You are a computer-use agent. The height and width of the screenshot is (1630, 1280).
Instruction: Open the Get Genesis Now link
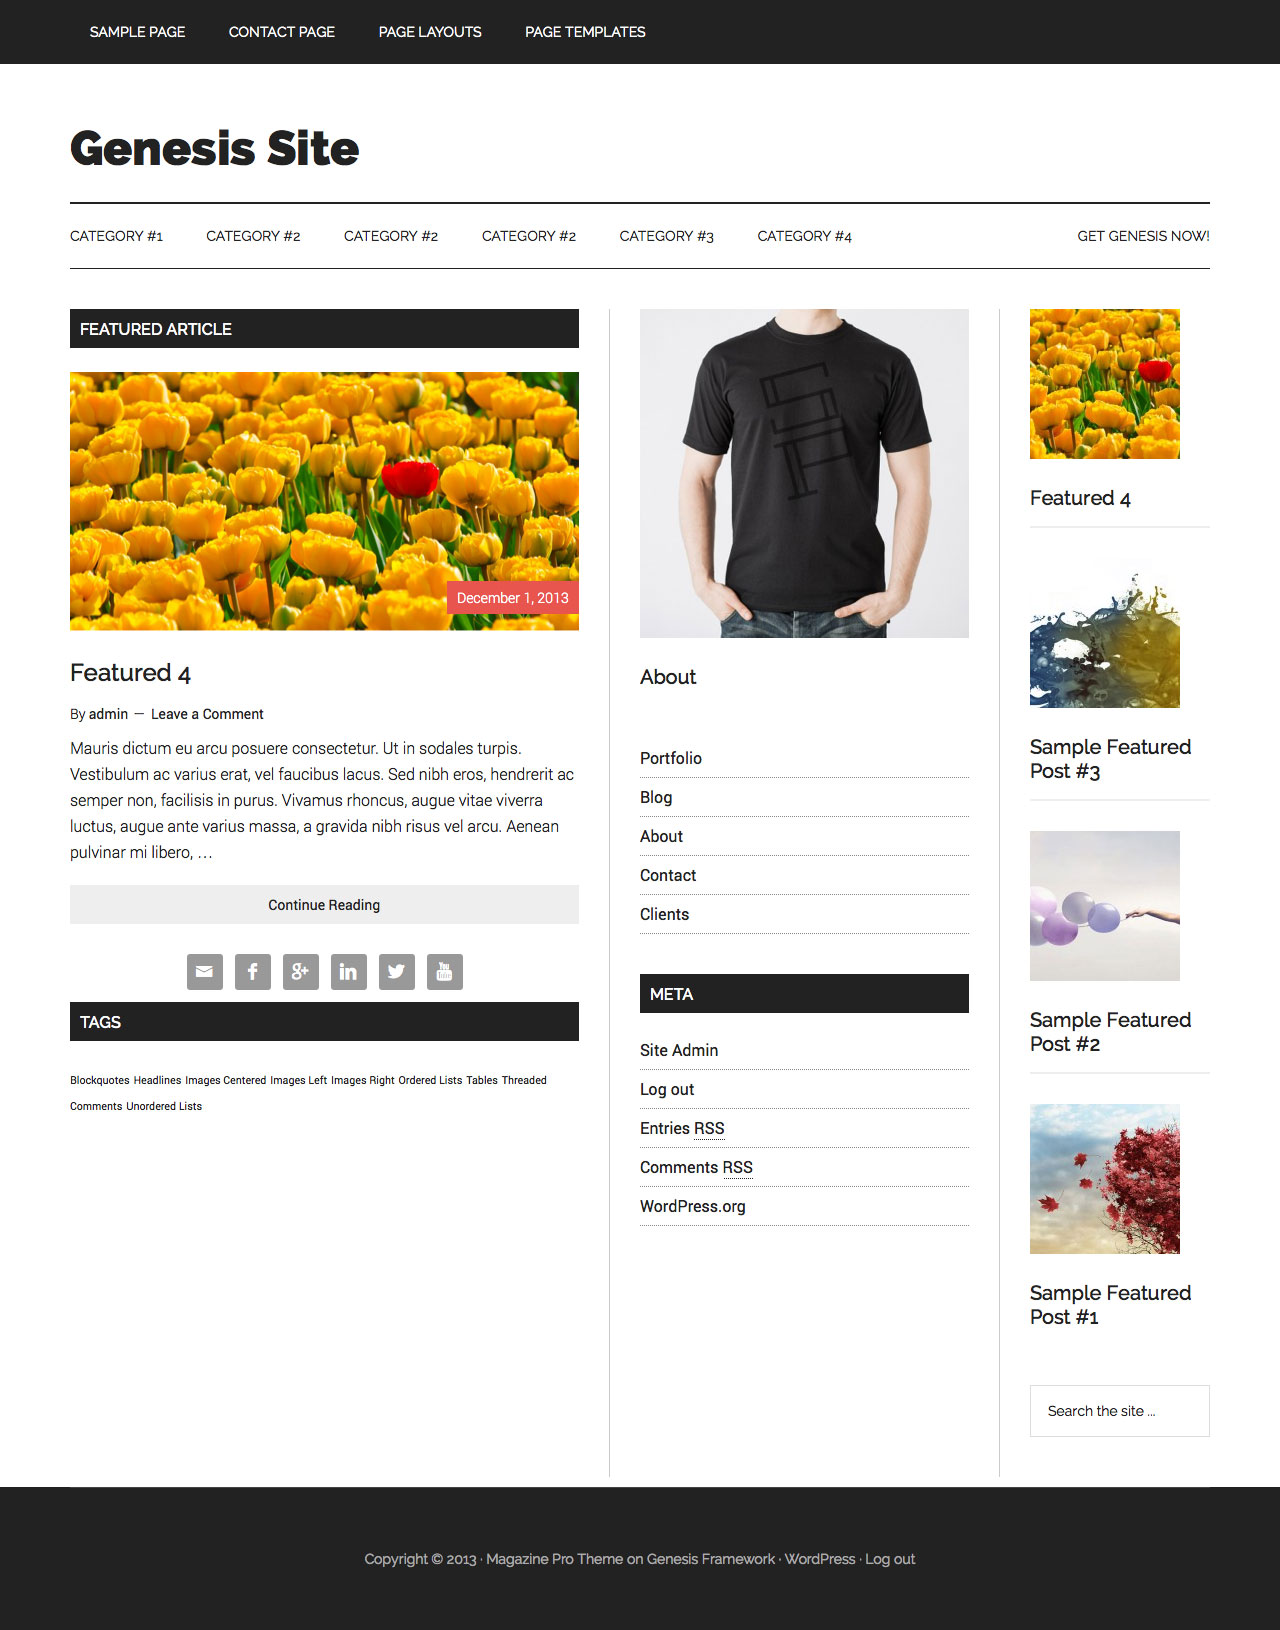click(1143, 236)
